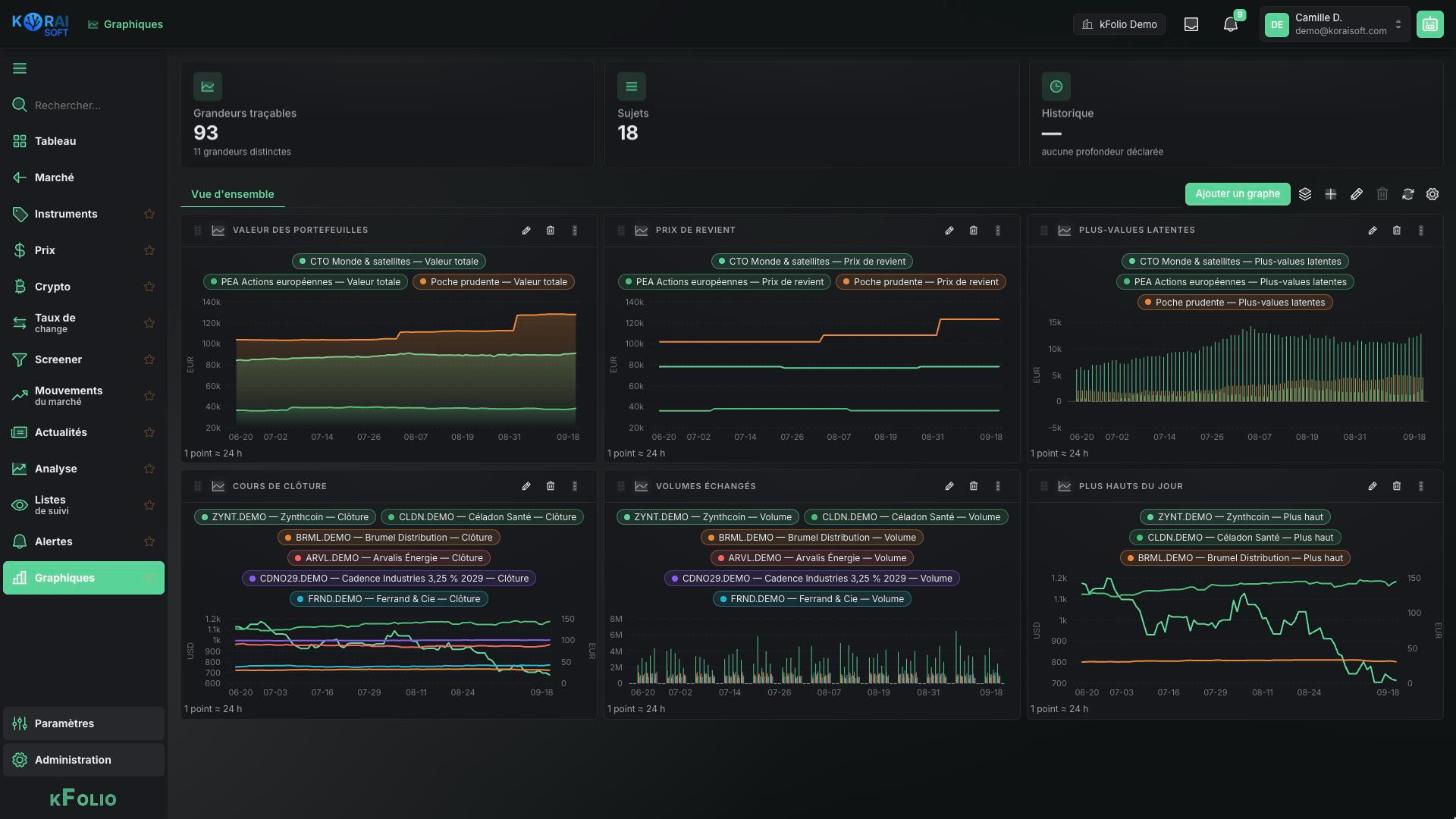Open Listes de suivi in the sidebar
Viewport: 1456px width, 819px height.
point(84,505)
